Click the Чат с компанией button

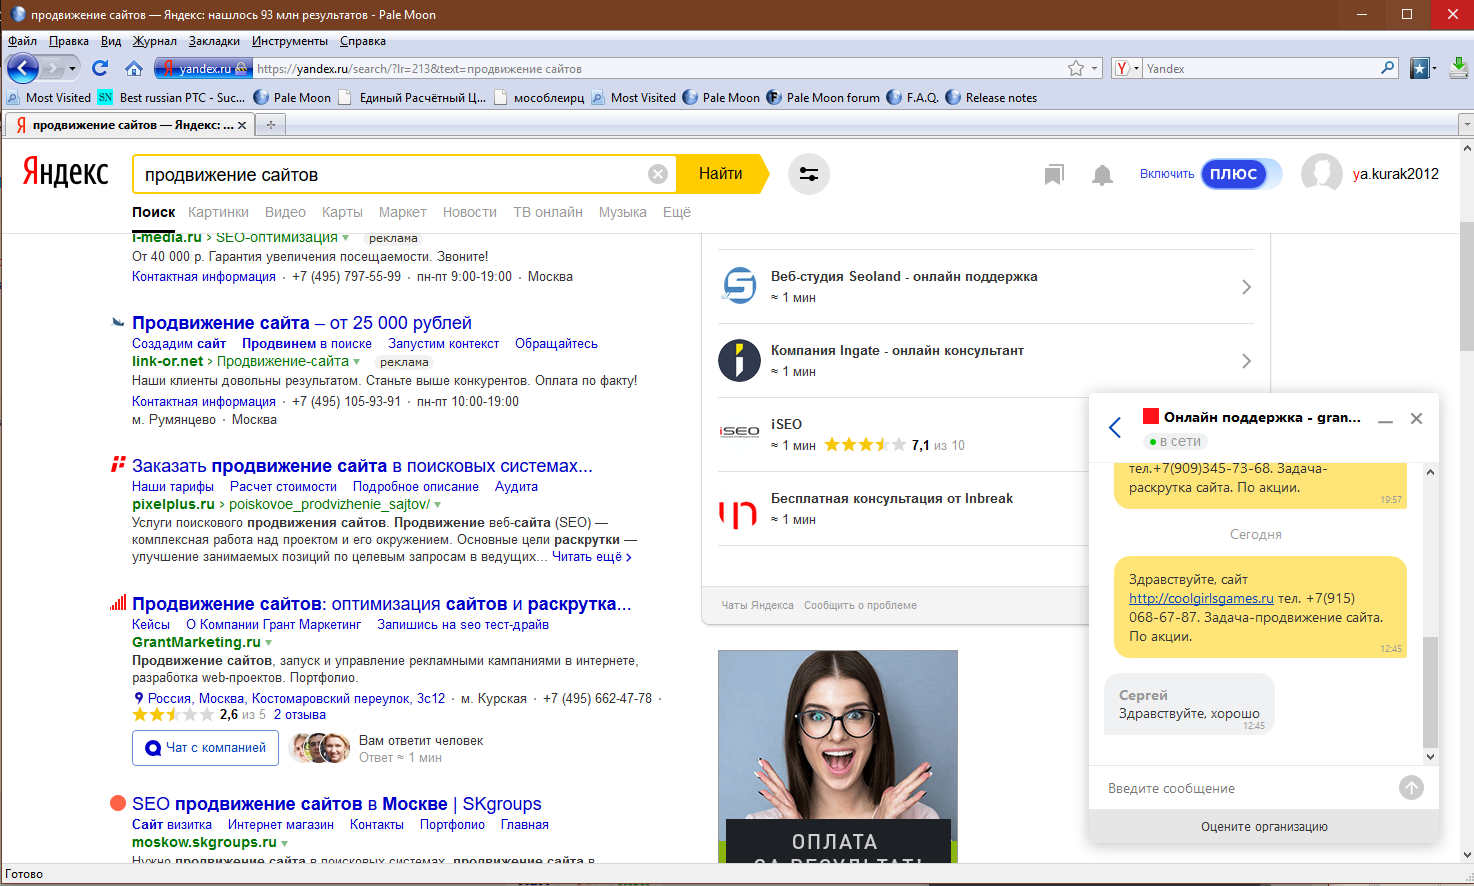tap(205, 748)
